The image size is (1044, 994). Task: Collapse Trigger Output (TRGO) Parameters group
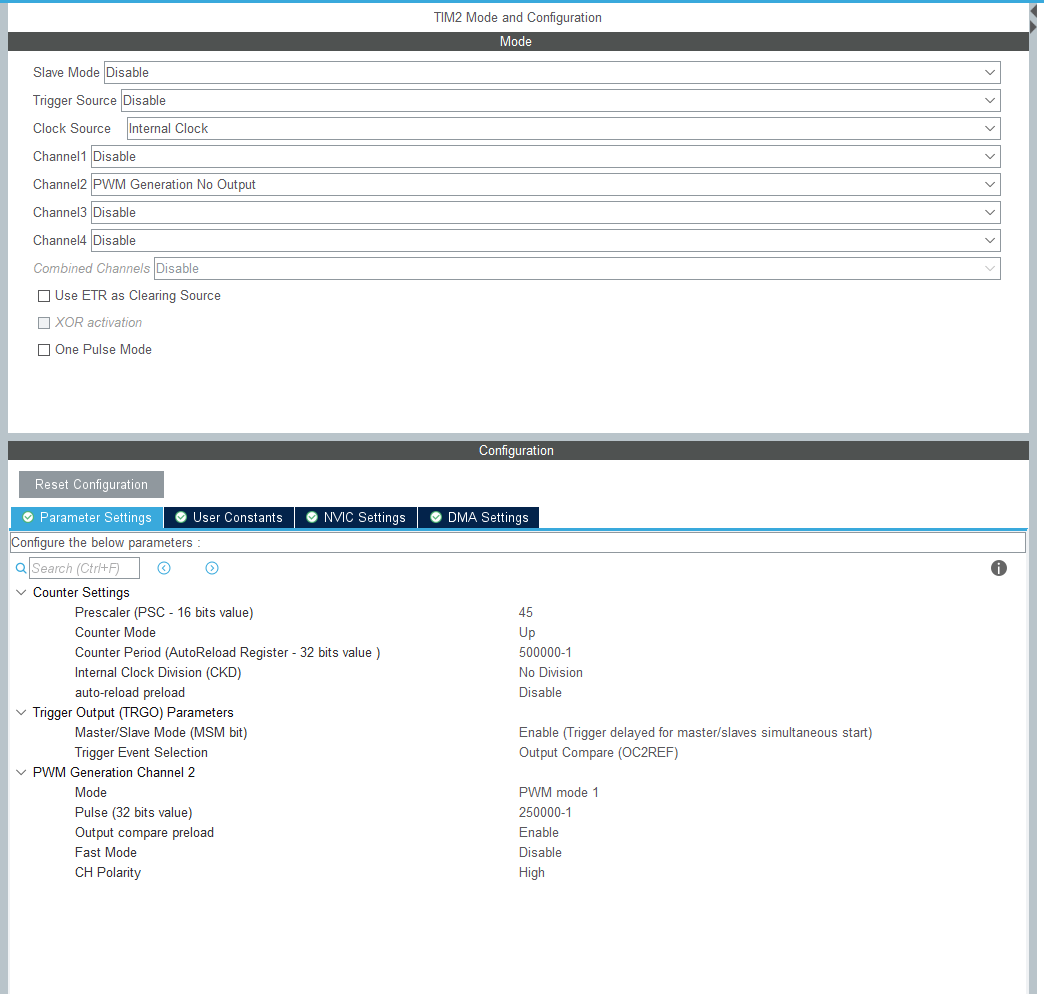[x=21, y=712]
